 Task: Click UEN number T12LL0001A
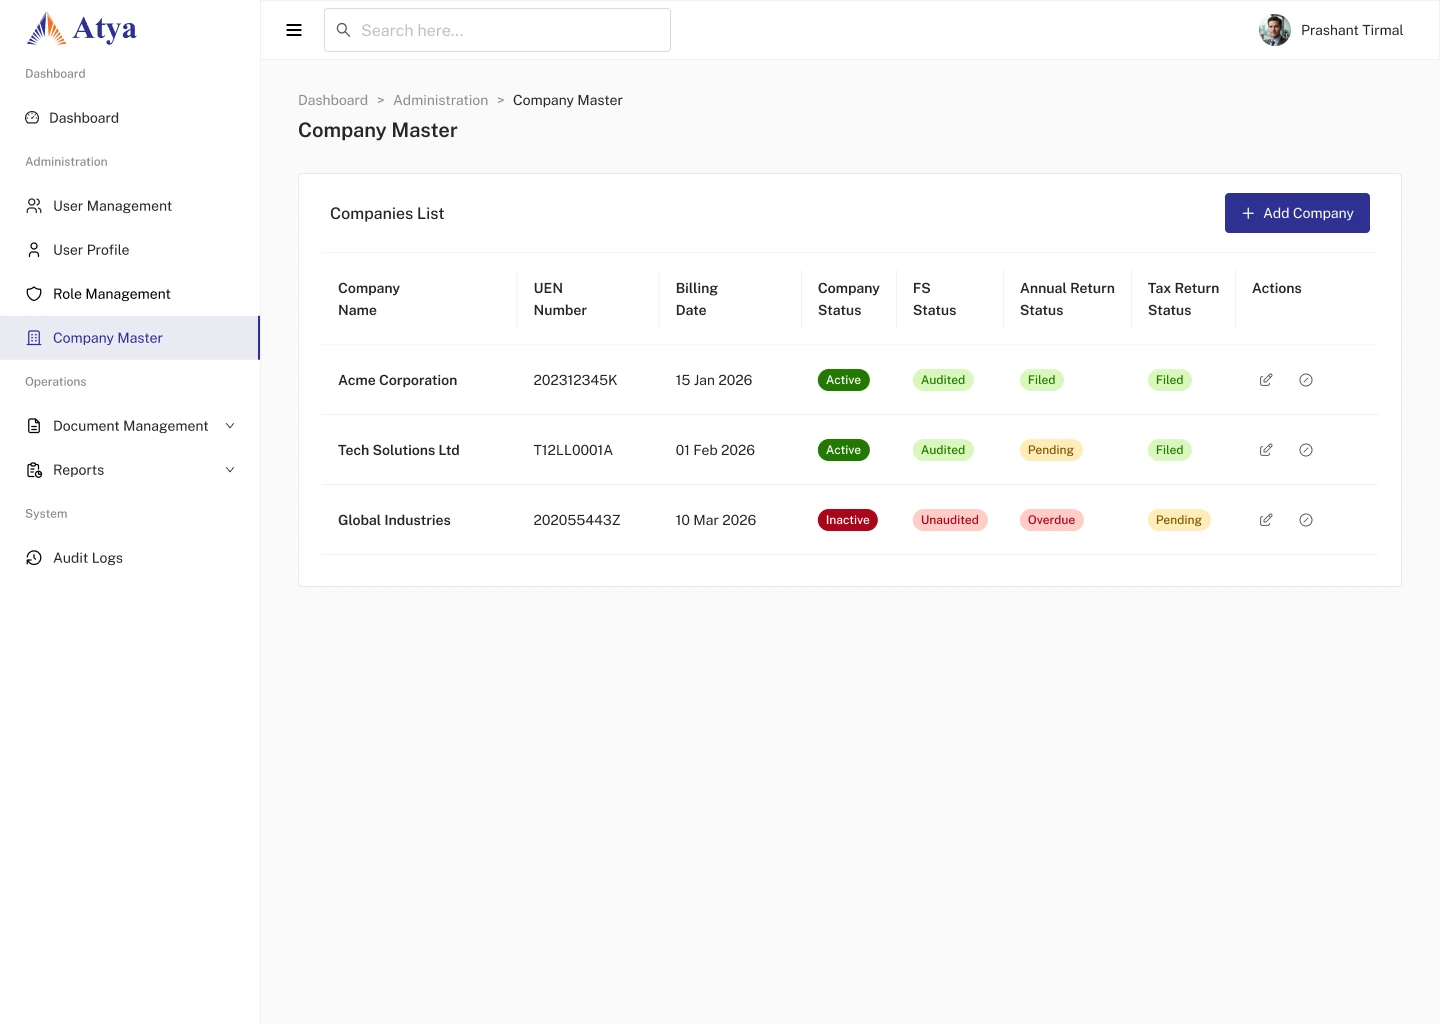coord(573,450)
